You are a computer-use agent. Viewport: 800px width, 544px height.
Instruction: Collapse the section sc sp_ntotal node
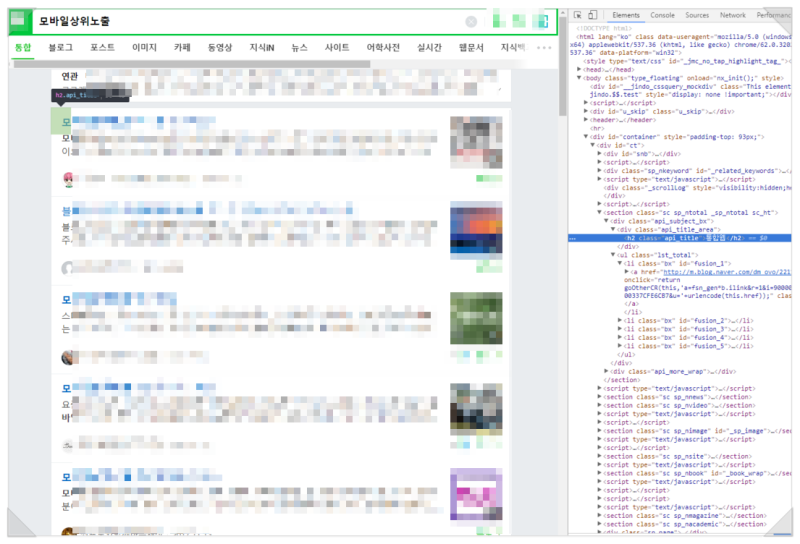tap(599, 213)
